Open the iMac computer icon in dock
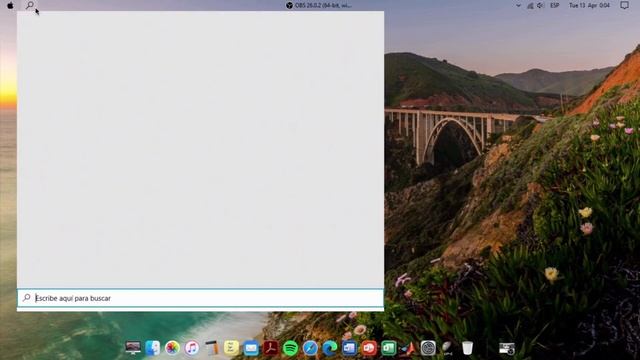The image size is (640, 360). (x=133, y=348)
